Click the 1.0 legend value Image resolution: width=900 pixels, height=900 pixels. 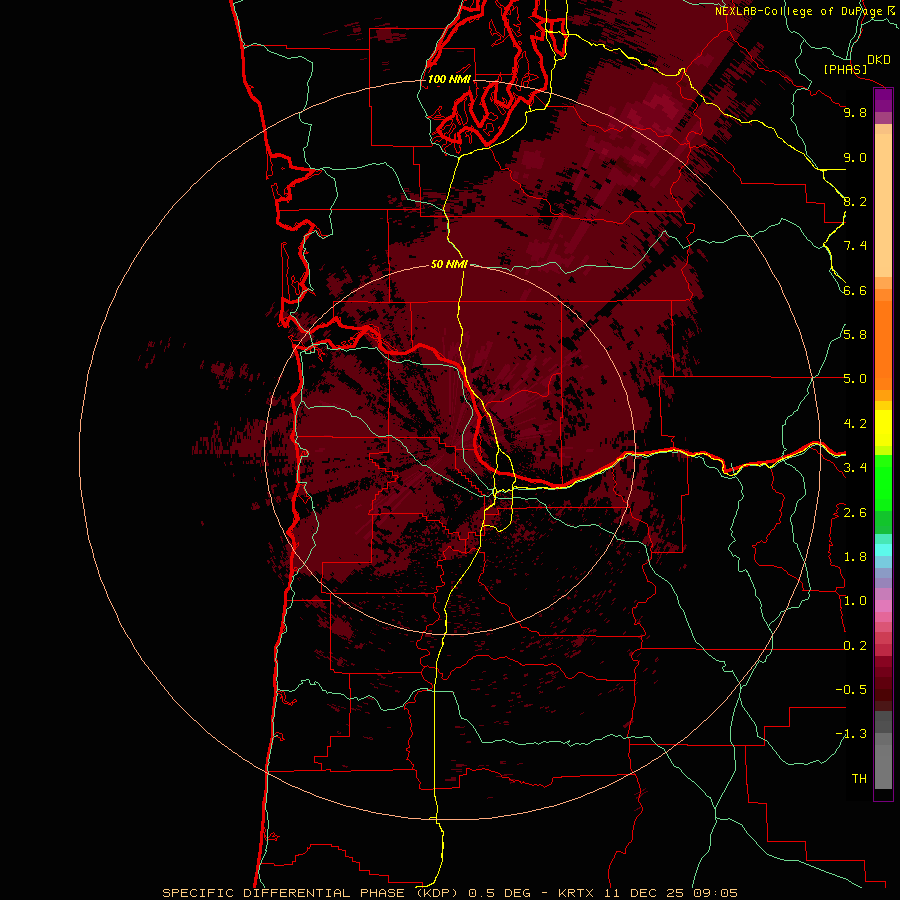click(x=855, y=601)
